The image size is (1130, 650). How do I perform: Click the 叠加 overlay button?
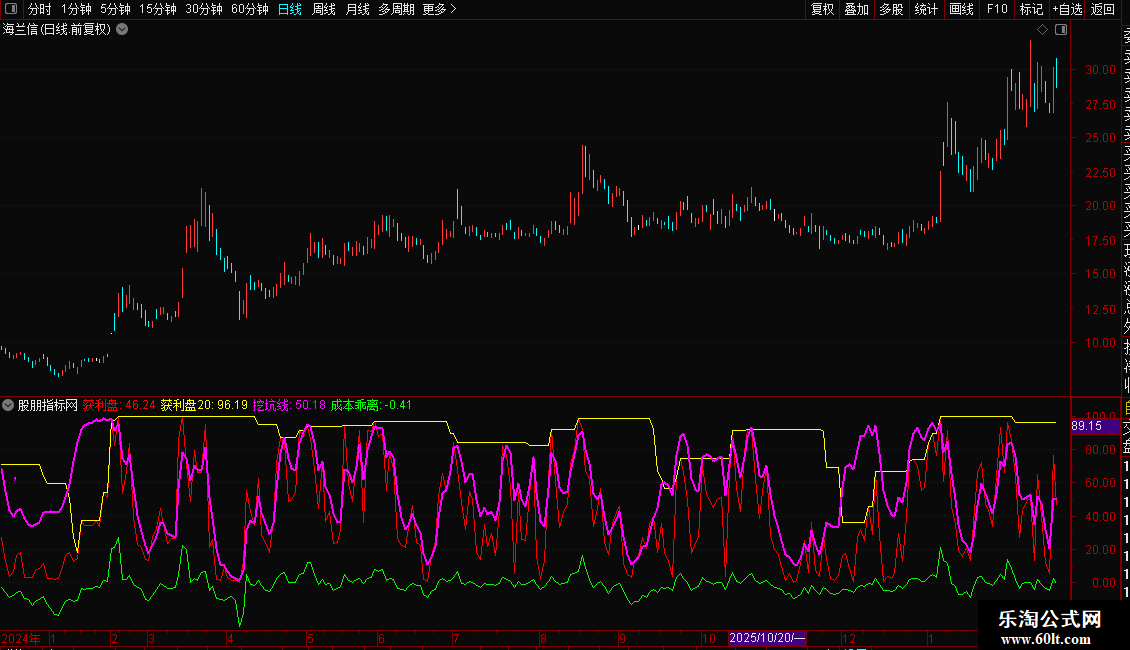pyautogui.click(x=857, y=9)
